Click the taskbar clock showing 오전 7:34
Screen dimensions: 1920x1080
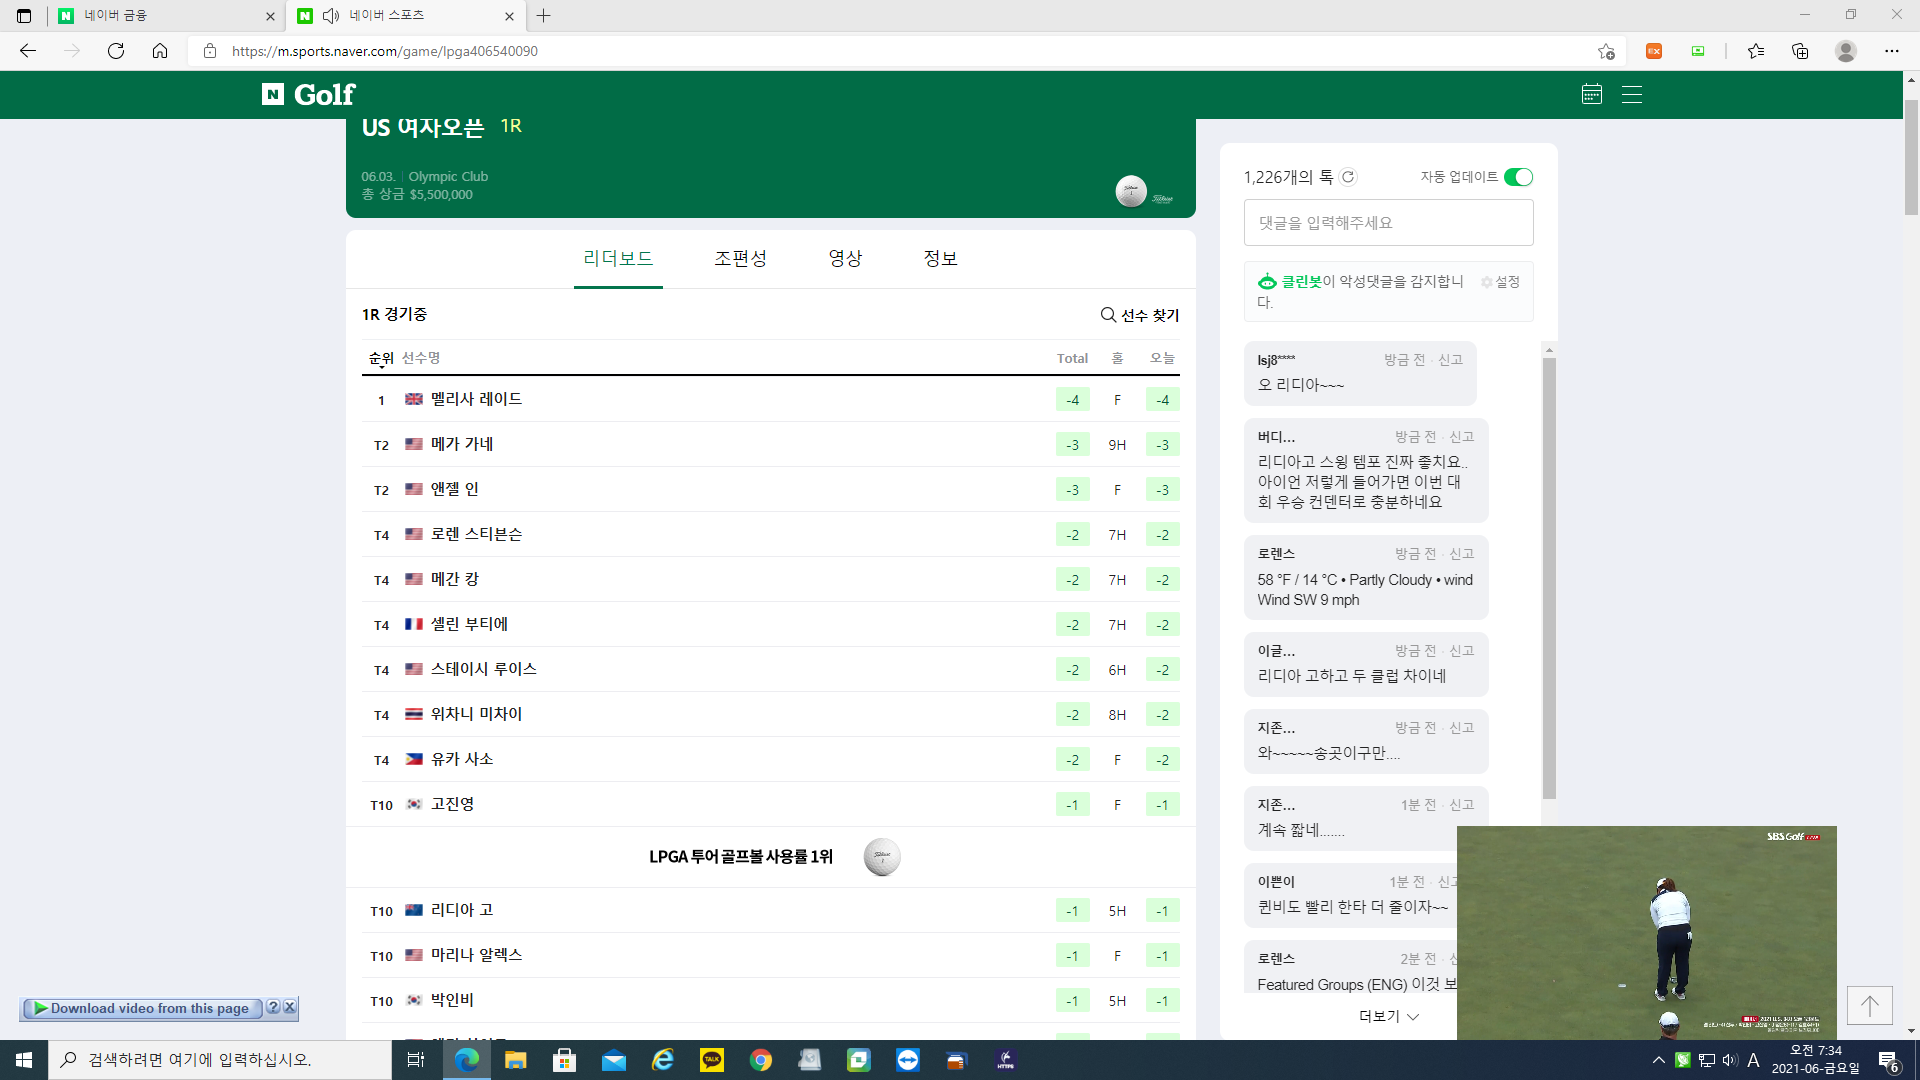pos(1815,1060)
